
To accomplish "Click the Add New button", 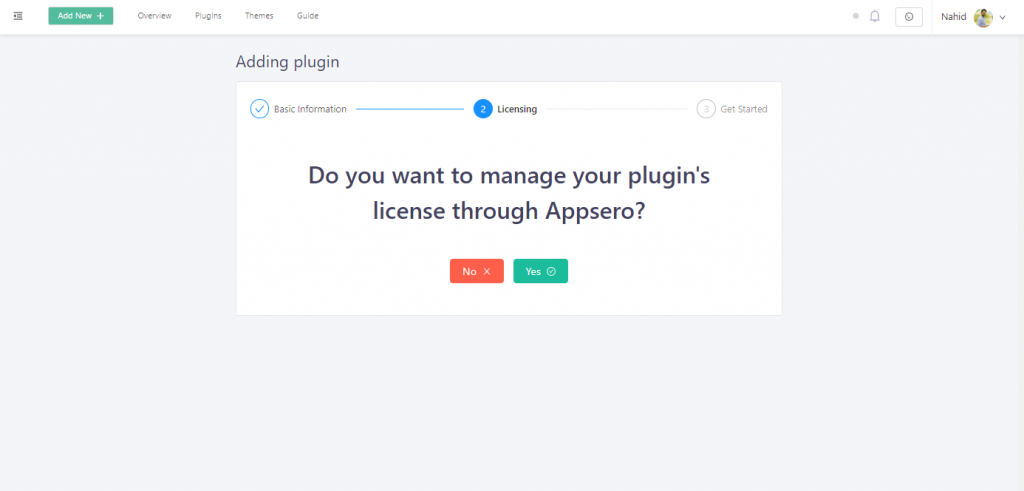I will click(x=81, y=16).
